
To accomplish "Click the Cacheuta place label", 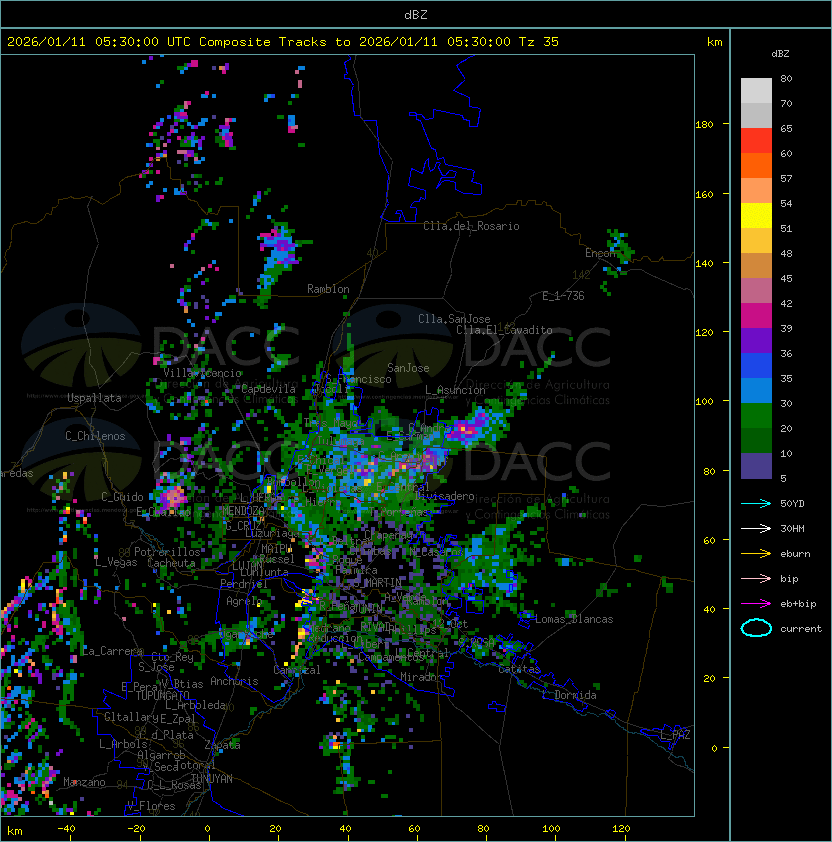I will (x=171, y=563).
